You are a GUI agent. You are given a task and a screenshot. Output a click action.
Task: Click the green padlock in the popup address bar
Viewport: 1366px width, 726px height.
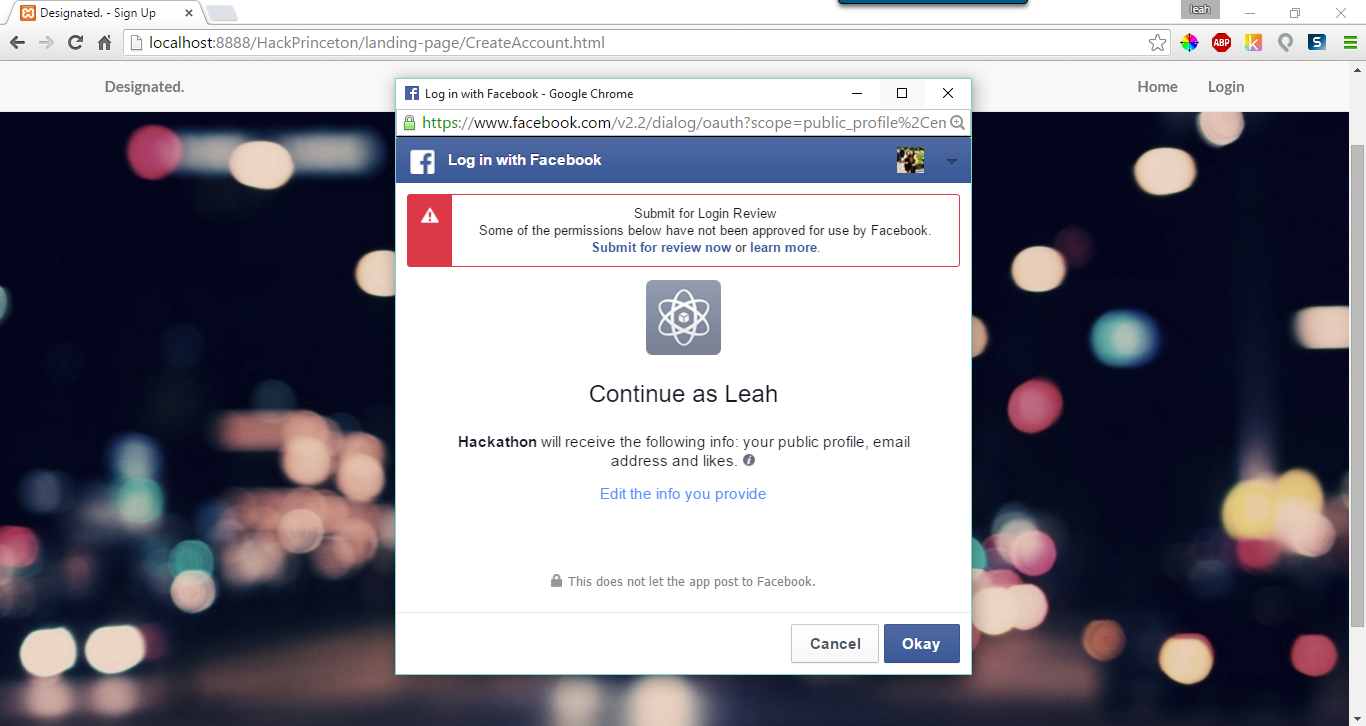coord(409,122)
